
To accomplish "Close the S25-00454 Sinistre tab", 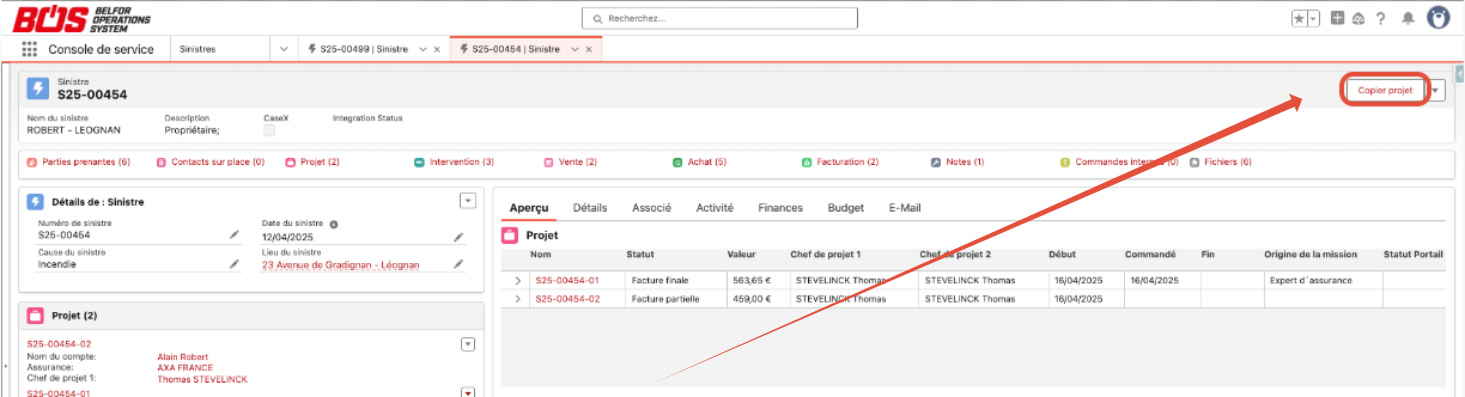I will click(x=589, y=49).
